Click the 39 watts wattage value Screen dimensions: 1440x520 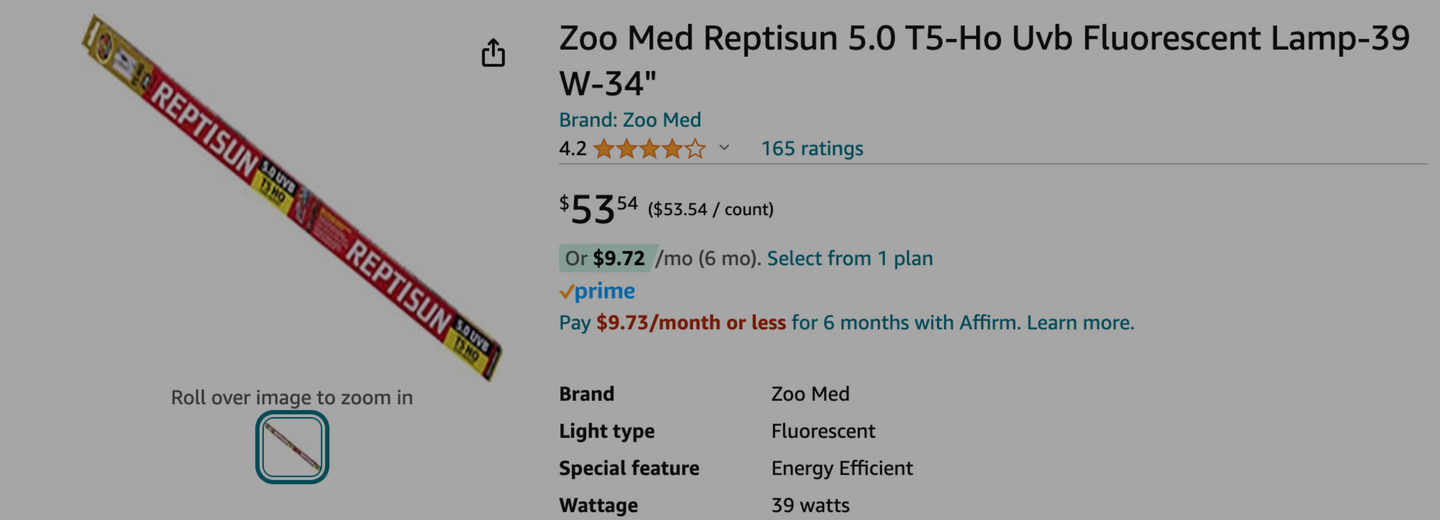(810, 505)
